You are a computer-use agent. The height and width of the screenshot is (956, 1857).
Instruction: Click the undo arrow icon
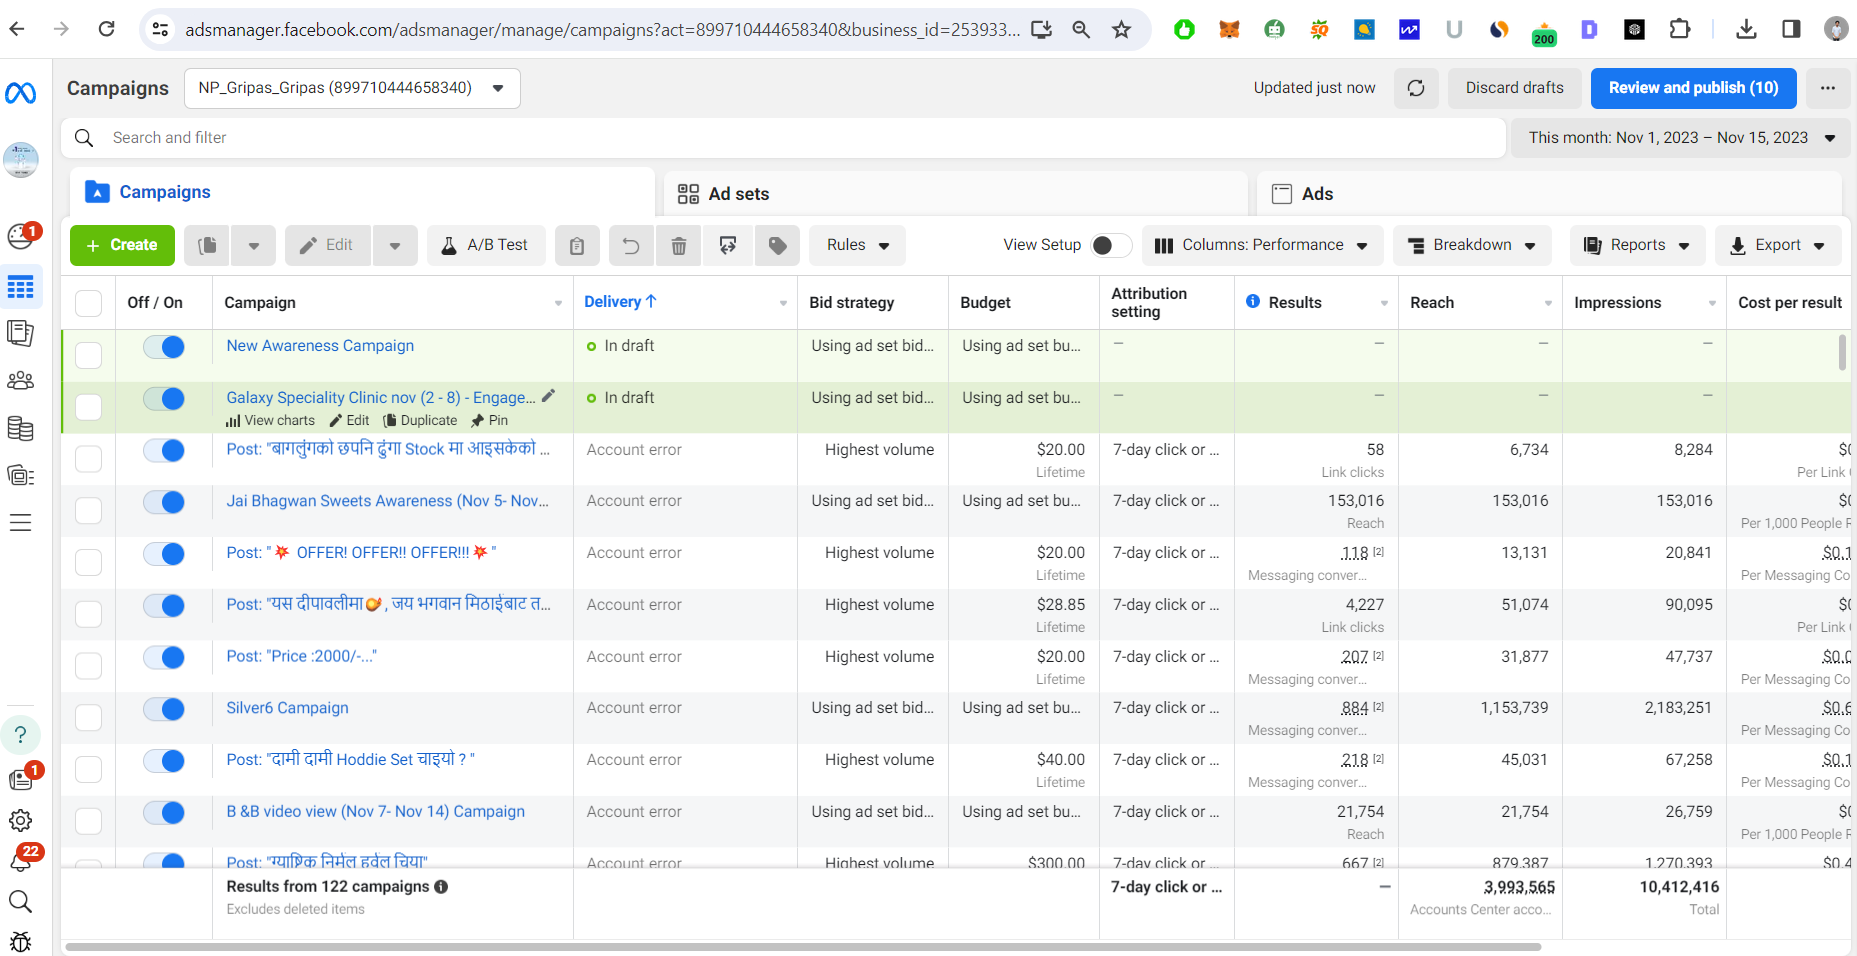630,245
